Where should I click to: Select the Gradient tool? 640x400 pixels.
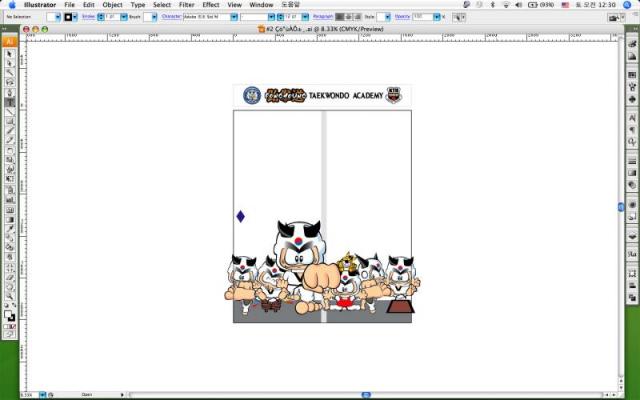coord(10,220)
